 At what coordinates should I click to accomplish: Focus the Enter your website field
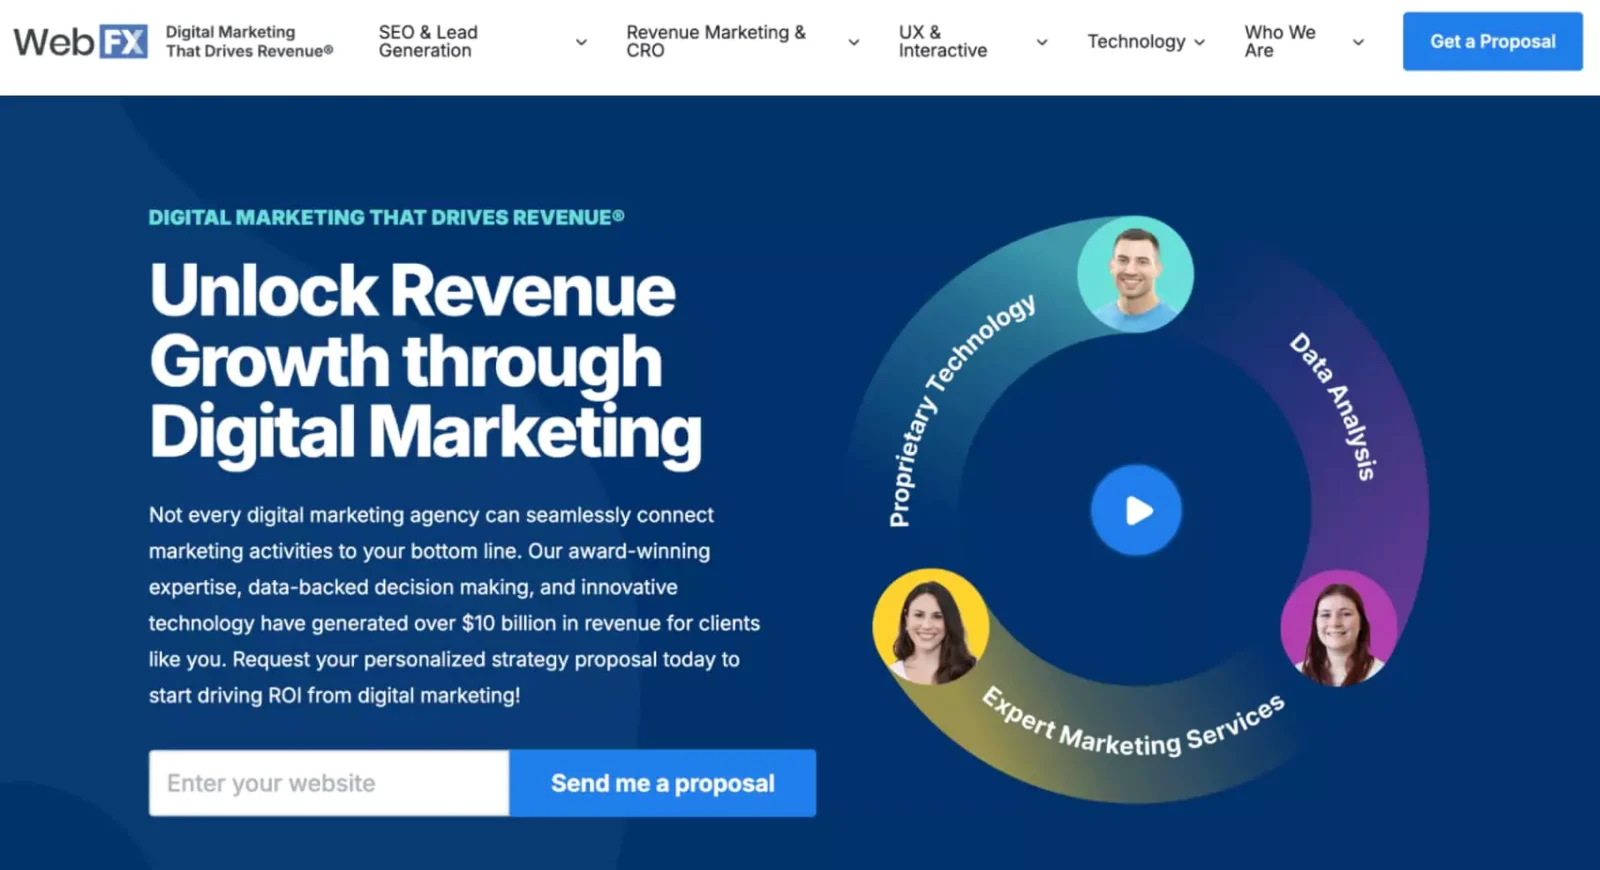click(329, 783)
